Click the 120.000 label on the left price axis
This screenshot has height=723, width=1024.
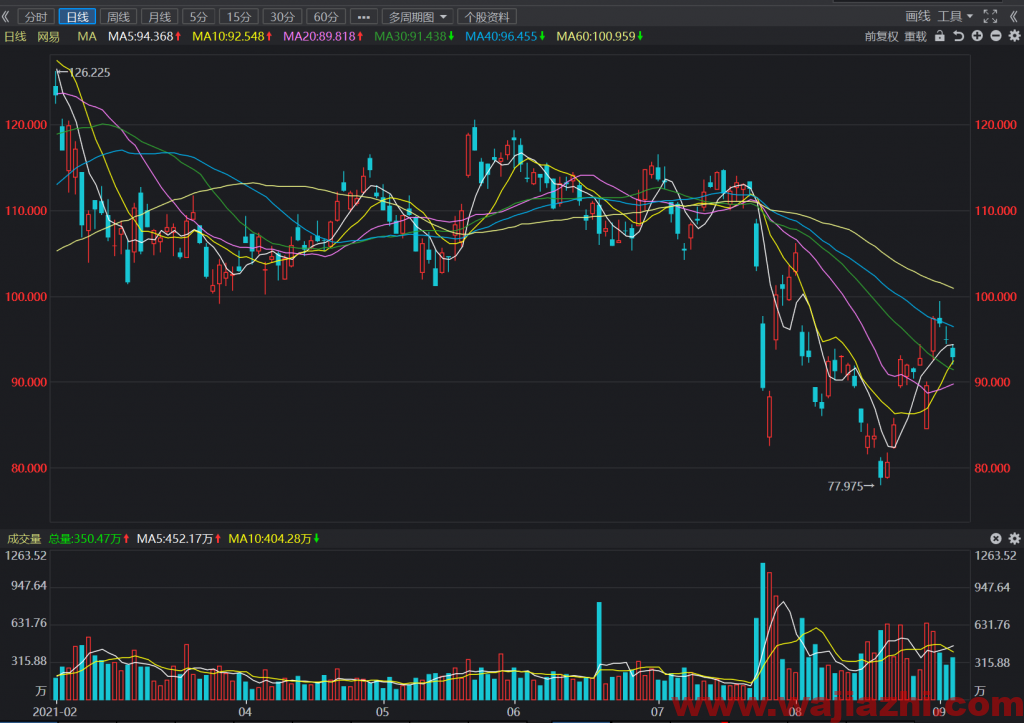click(26, 125)
